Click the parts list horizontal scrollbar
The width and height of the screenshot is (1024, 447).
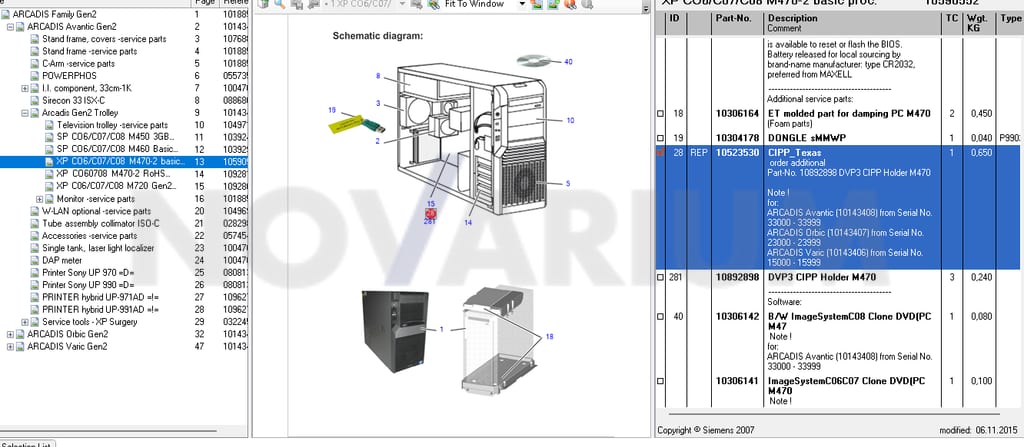835,414
